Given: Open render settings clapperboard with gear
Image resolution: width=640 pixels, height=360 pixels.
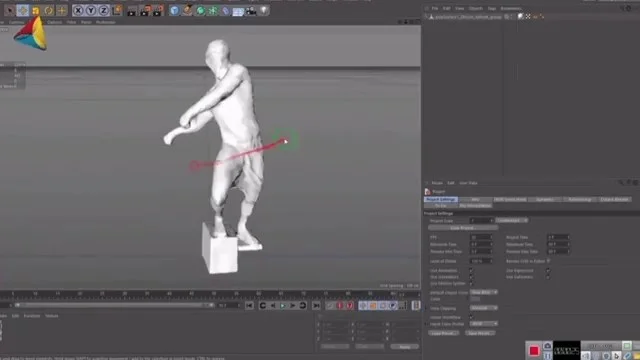Looking at the screenshot, I should [x=158, y=11].
